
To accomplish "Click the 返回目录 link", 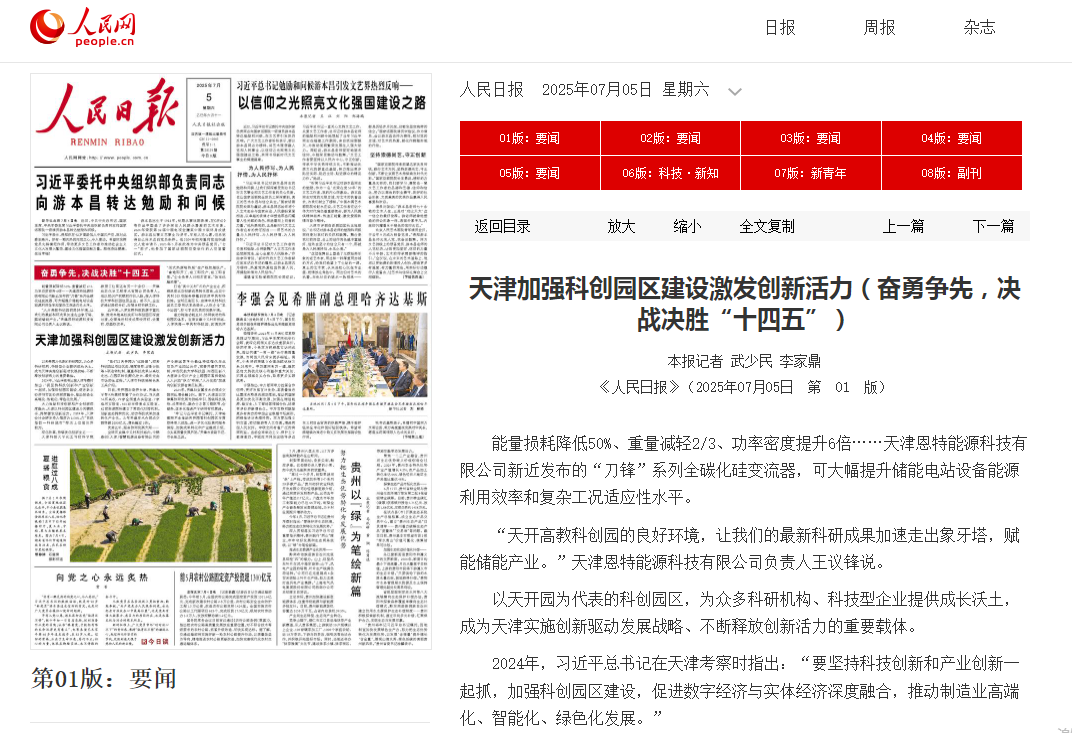I will (502, 226).
